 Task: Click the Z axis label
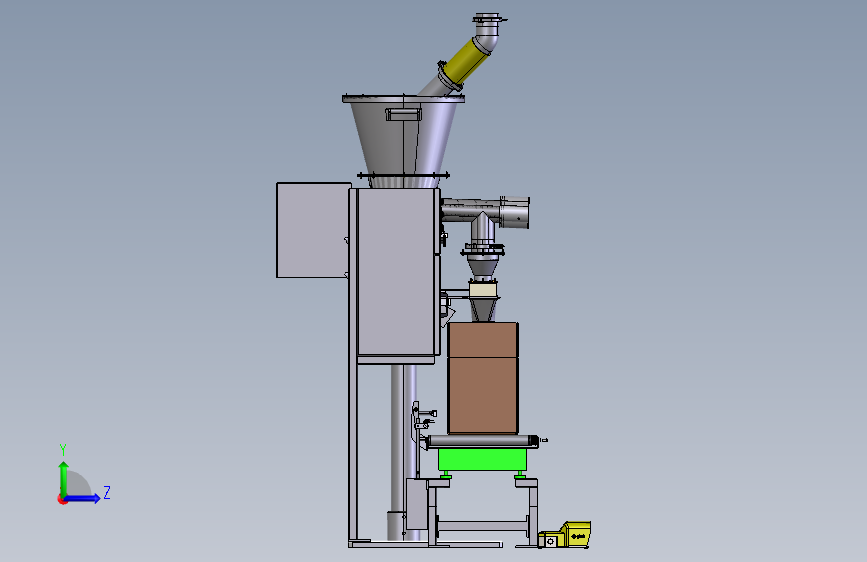107,492
